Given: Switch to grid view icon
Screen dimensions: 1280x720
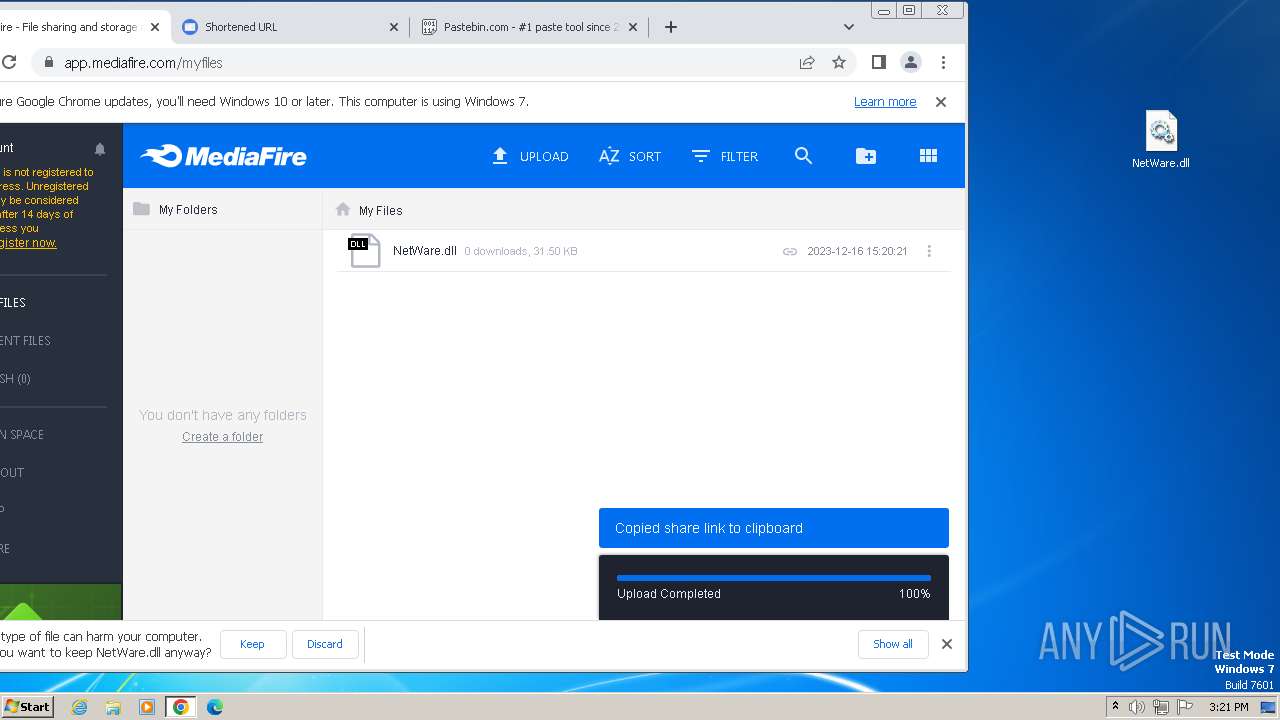Looking at the screenshot, I should 928,156.
